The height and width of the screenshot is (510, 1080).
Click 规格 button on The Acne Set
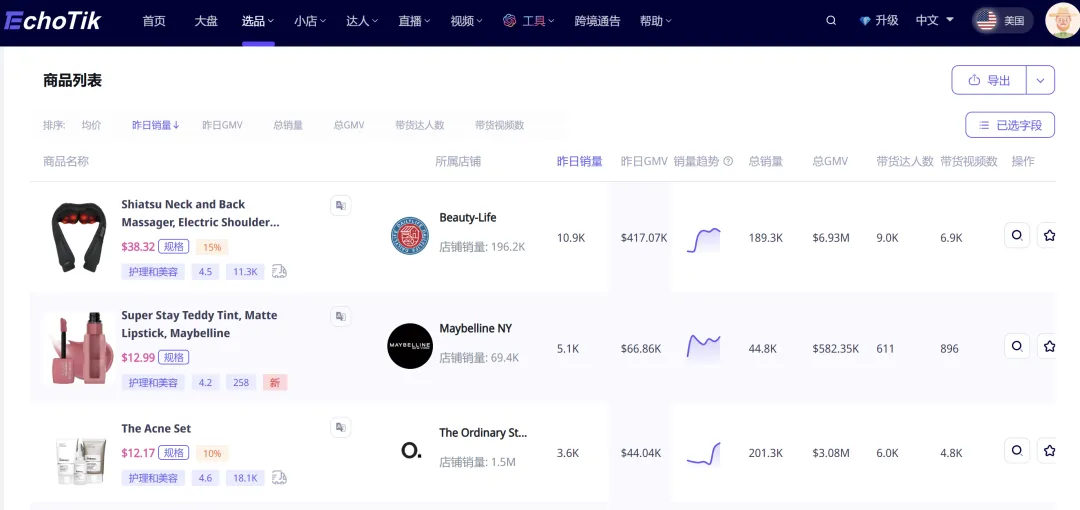(x=174, y=453)
